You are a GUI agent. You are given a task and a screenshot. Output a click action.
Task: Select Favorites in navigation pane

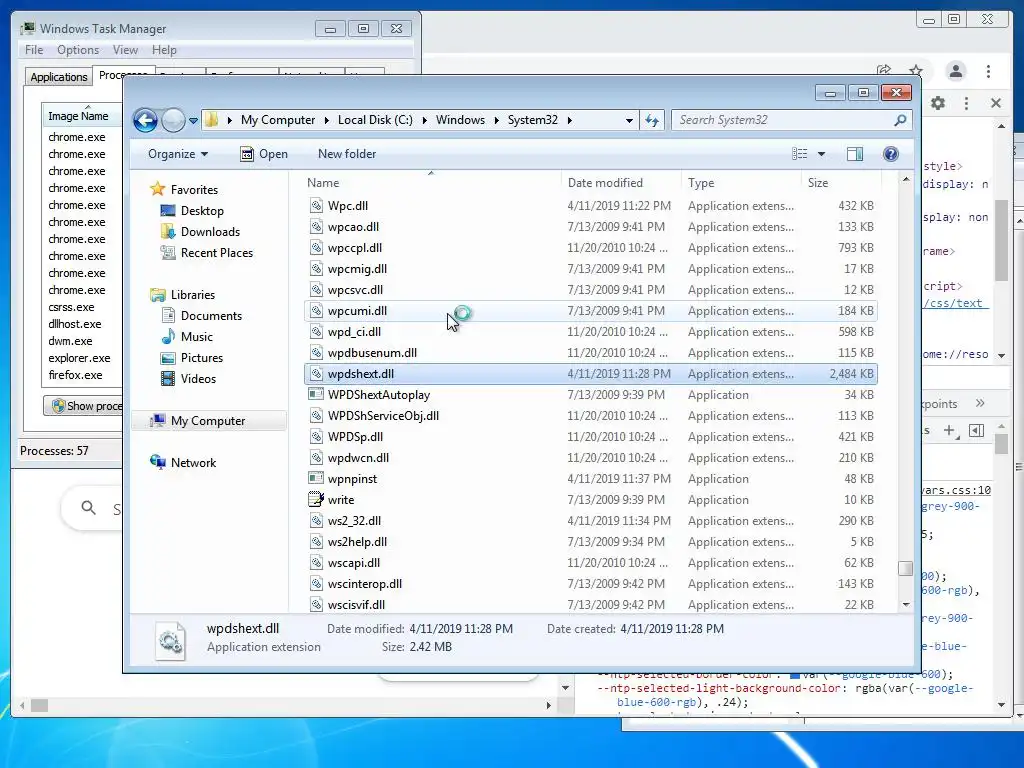click(194, 190)
